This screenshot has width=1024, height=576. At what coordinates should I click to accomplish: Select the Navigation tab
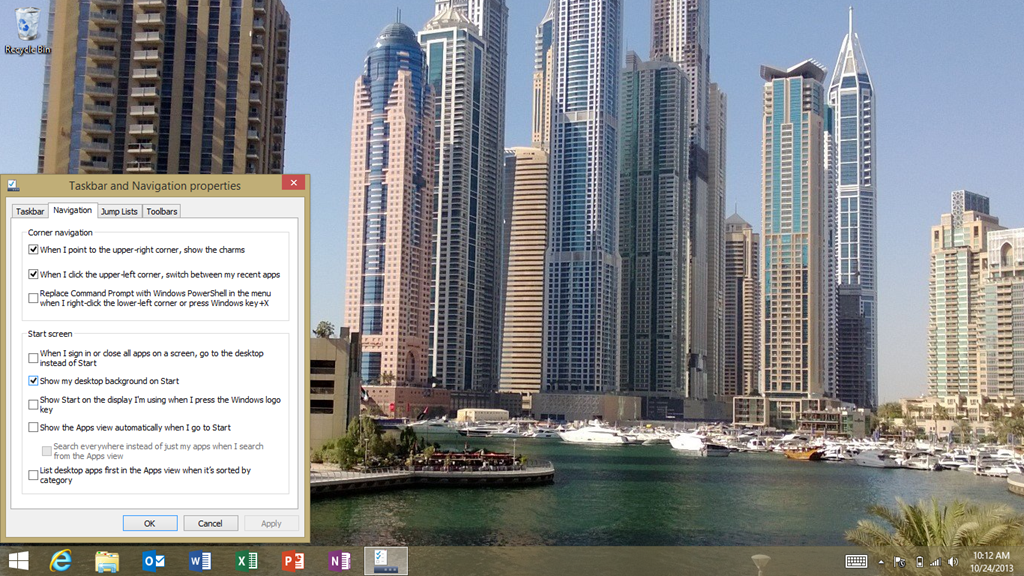[x=72, y=210]
